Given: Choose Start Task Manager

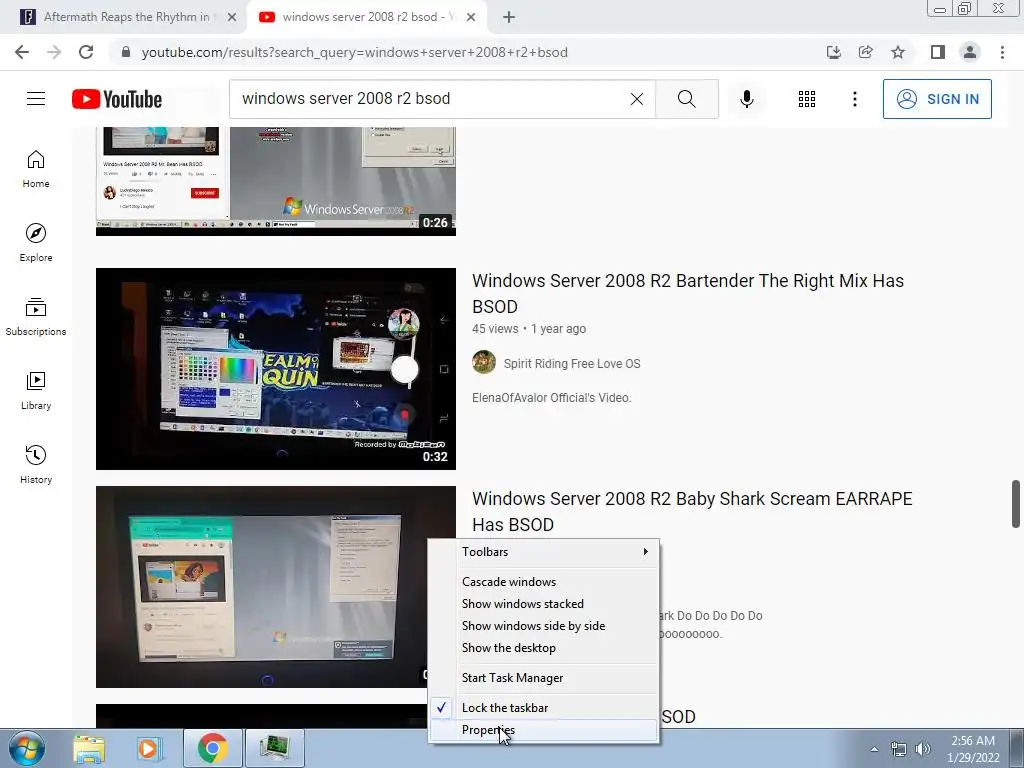Looking at the screenshot, I should tap(543, 678).
